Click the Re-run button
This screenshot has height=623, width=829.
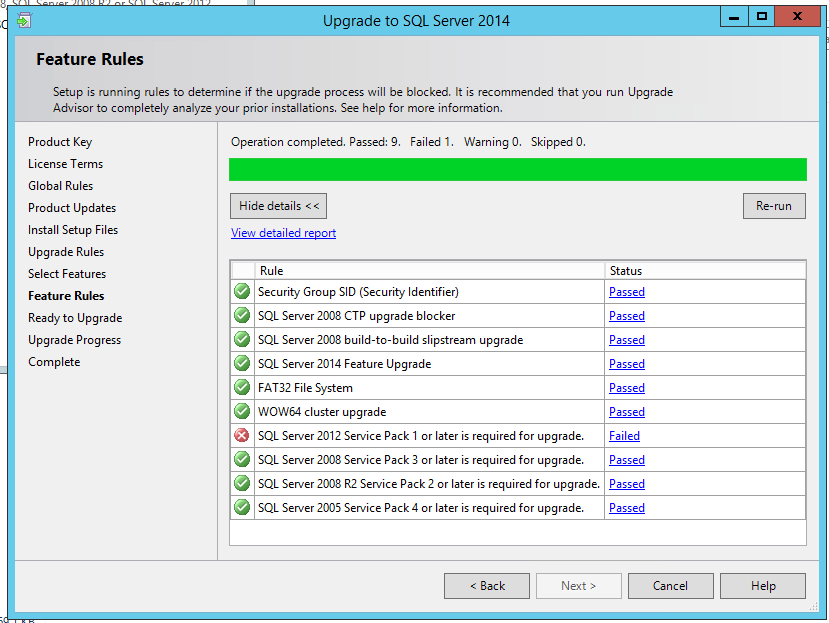[x=774, y=206]
